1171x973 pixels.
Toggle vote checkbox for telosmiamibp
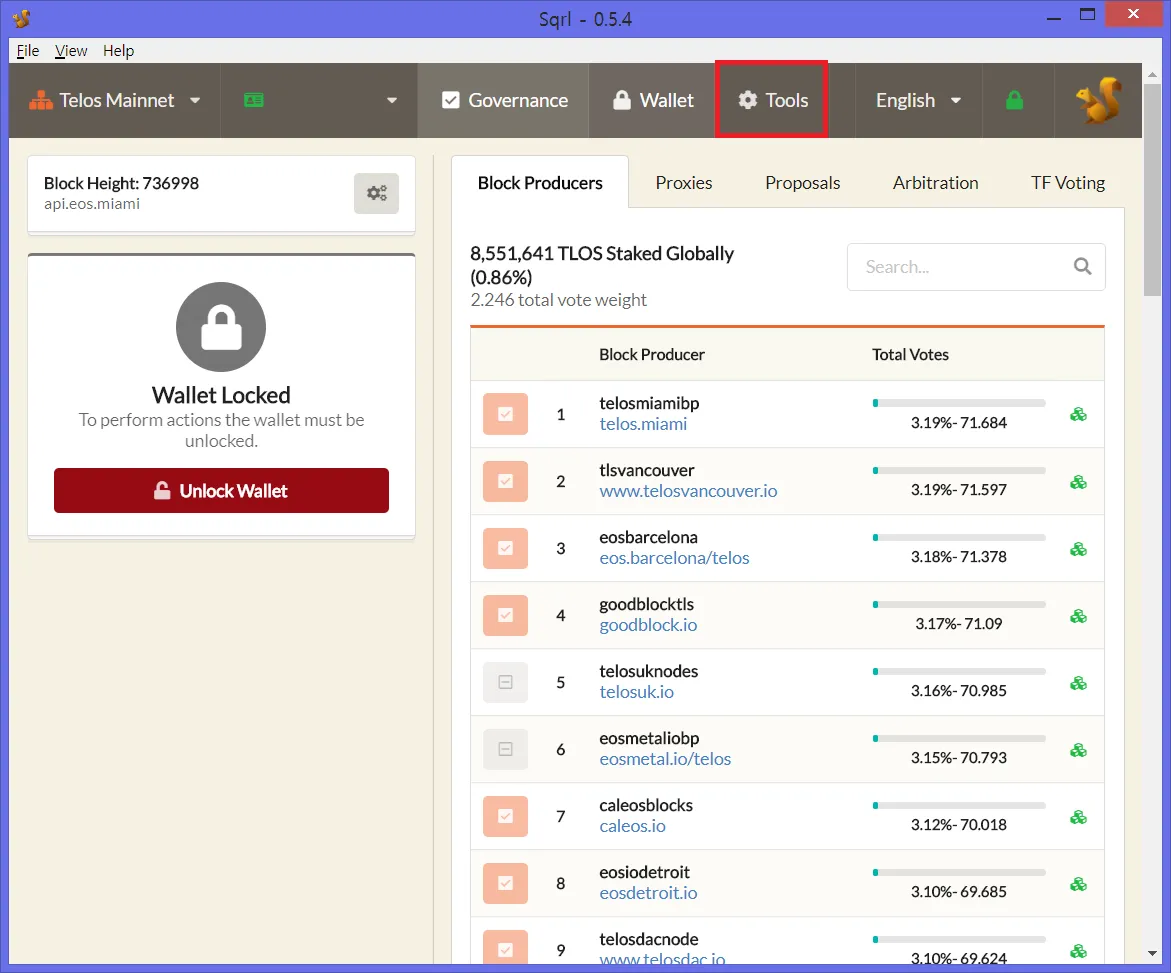506,414
